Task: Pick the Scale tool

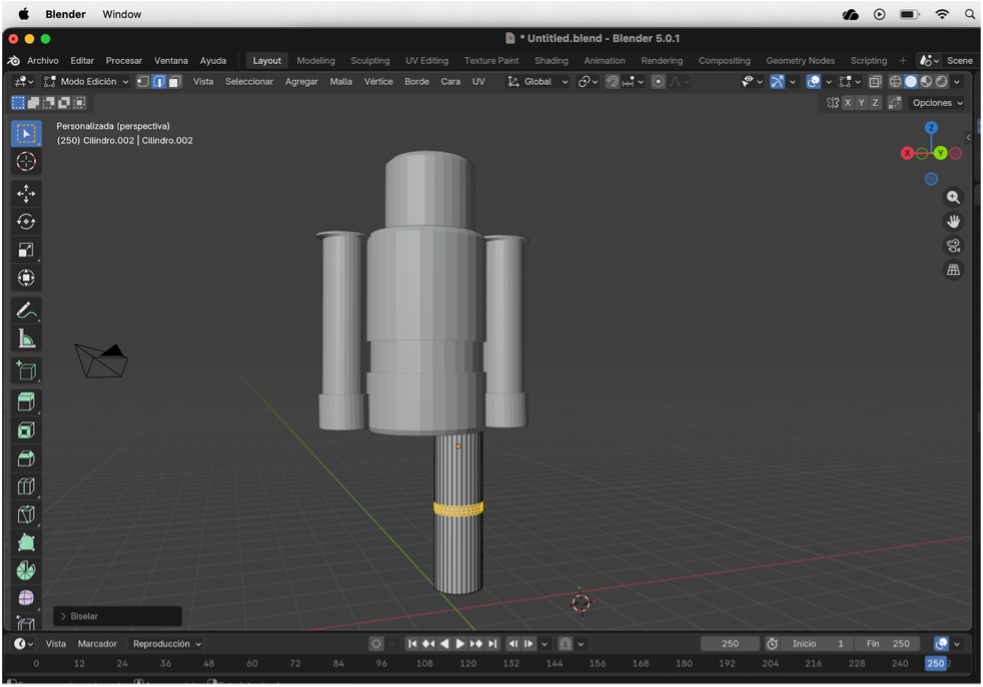Action: pos(26,250)
